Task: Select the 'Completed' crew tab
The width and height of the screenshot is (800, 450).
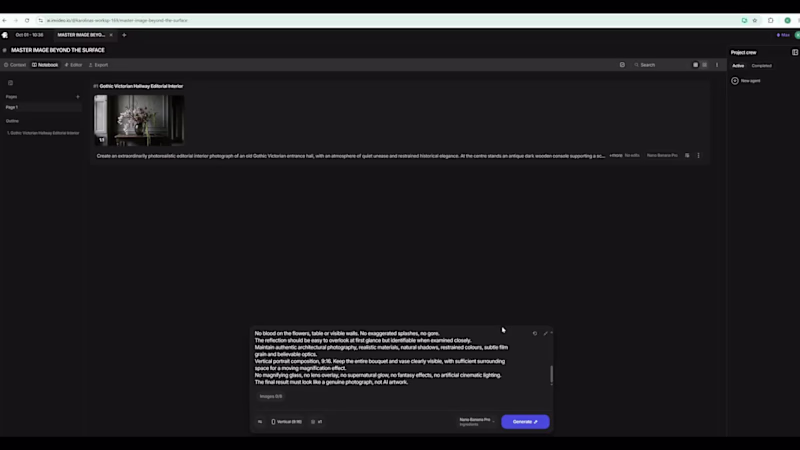Action: (x=761, y=66)
